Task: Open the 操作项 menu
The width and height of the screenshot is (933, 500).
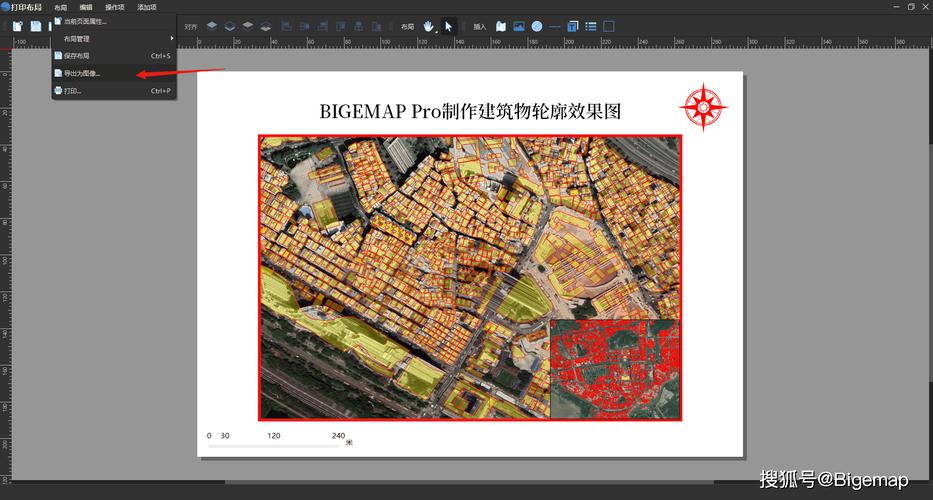Action: (115, 7)
